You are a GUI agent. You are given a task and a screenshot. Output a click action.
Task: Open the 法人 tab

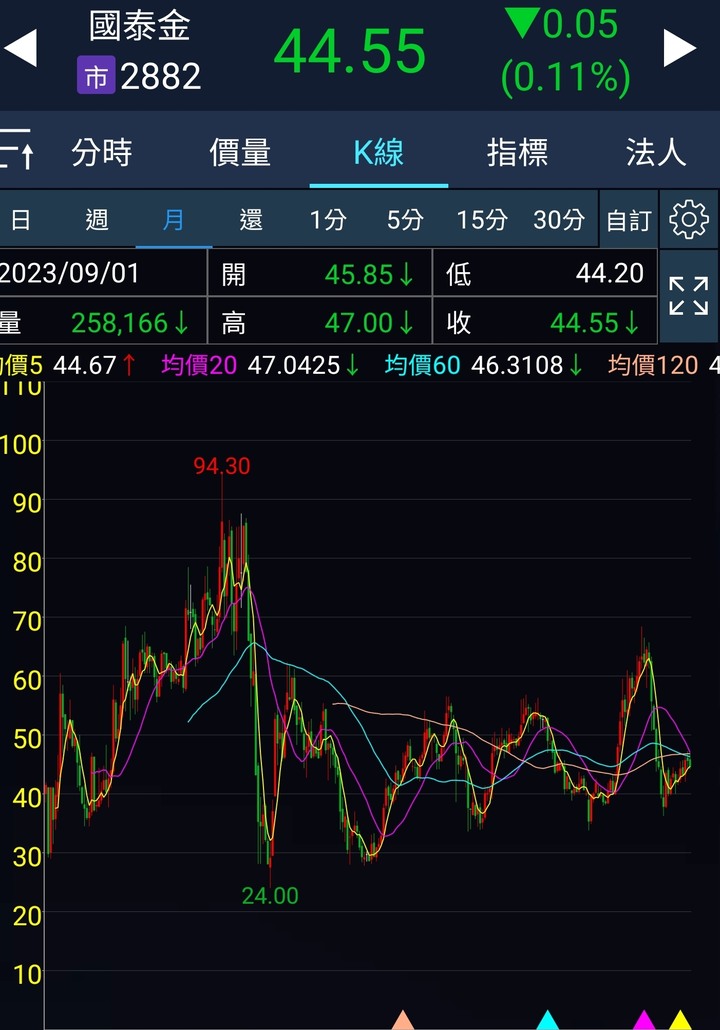pos(656,152)
